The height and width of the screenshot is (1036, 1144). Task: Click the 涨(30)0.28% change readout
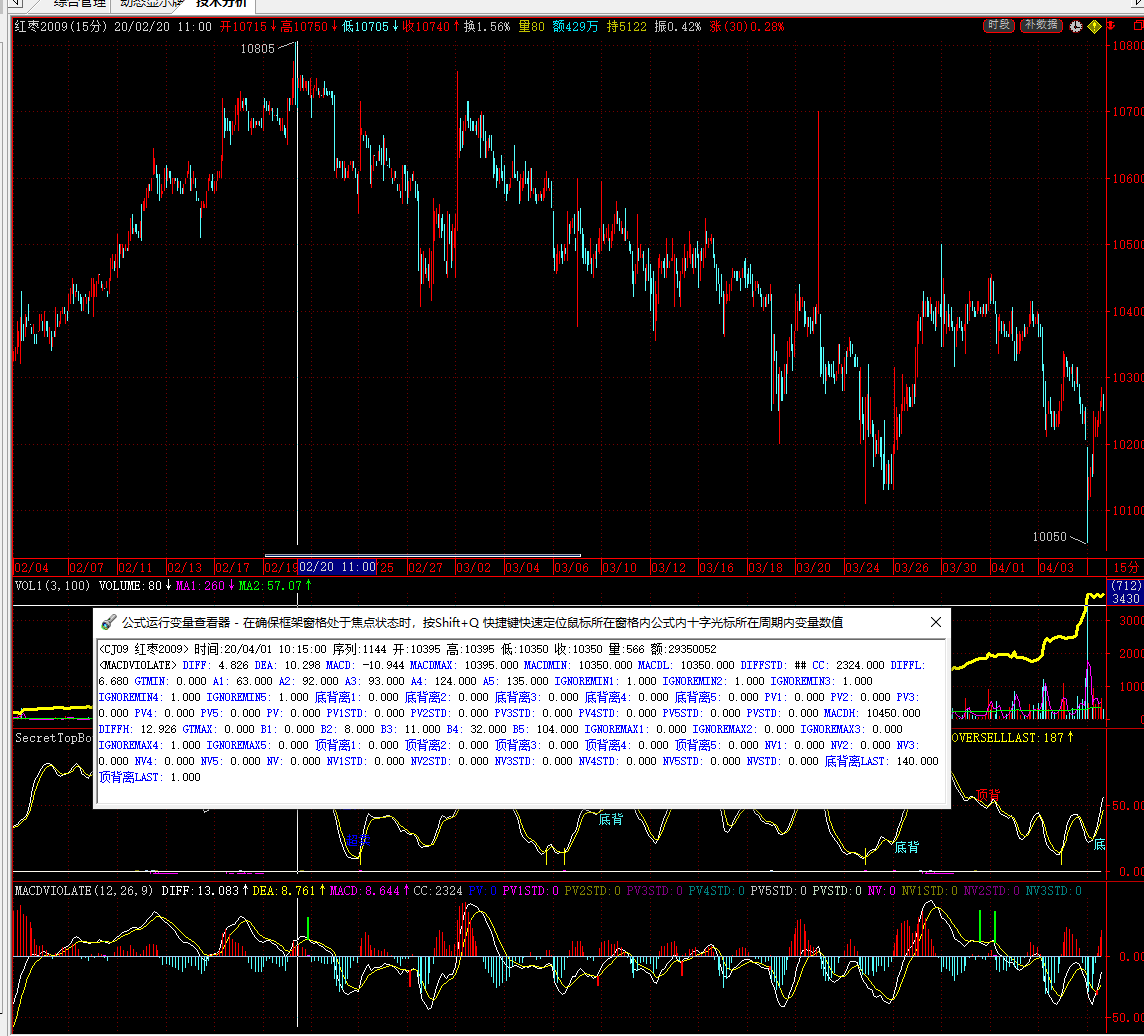(747, 26)
